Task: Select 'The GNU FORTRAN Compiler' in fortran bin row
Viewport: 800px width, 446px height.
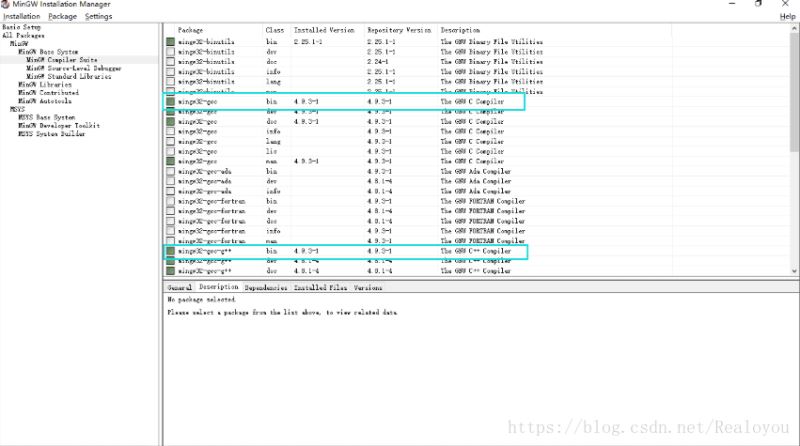Action: pyautogui.click(x=483, y=201)
